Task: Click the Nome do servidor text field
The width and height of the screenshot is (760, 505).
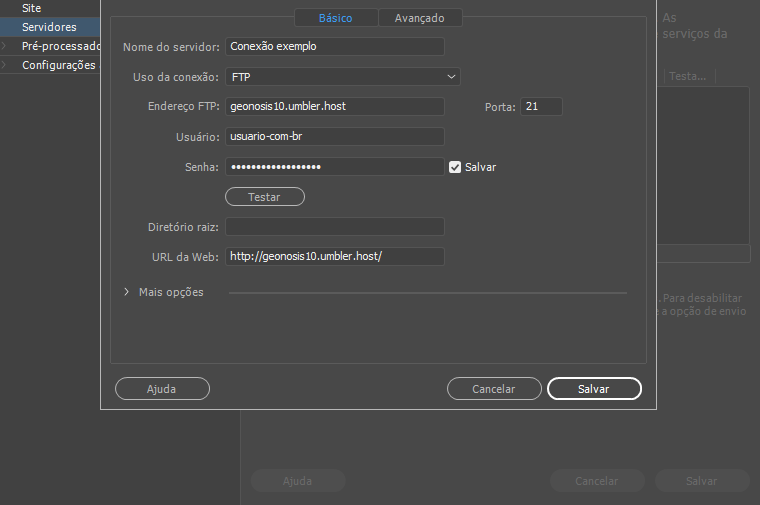Action: point(334,46)
